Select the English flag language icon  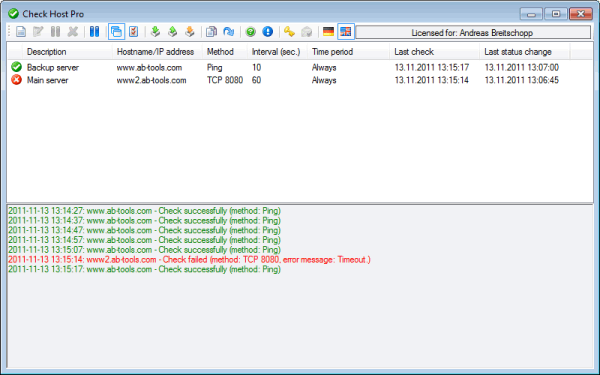pyautogui.click(x=346, y=31)
